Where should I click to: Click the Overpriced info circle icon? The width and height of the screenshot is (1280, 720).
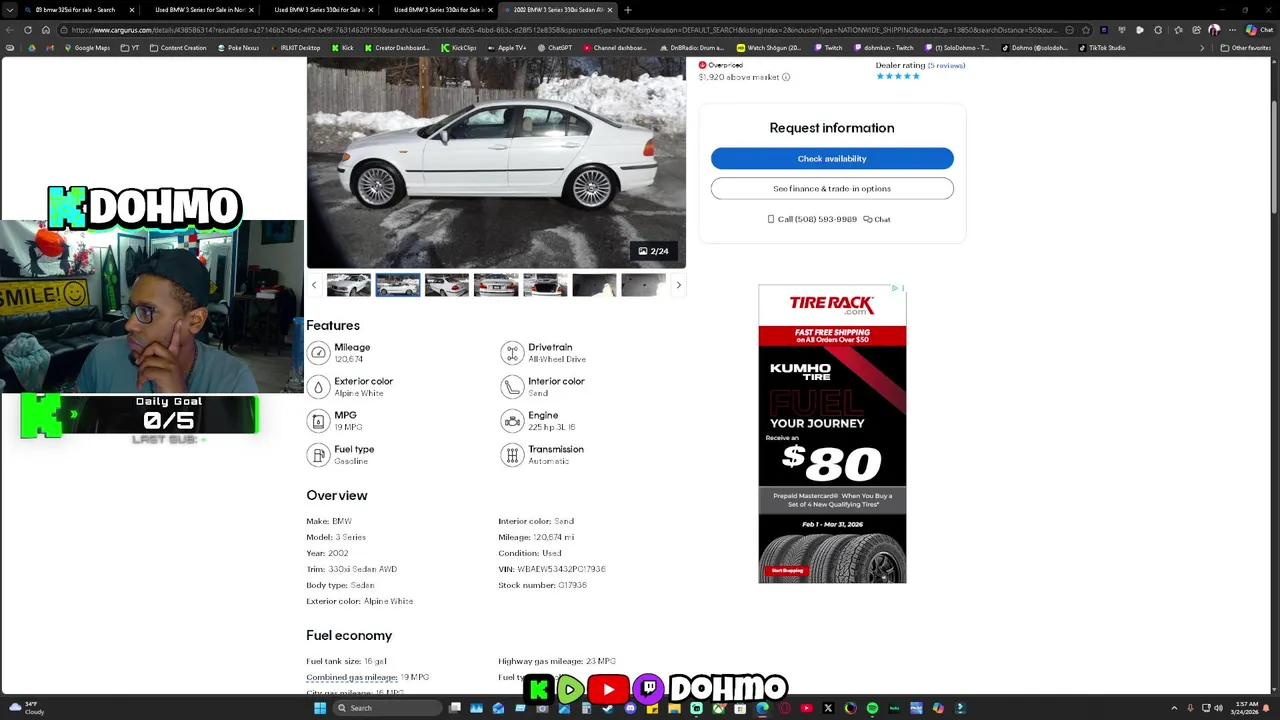(x=786, y=77)
